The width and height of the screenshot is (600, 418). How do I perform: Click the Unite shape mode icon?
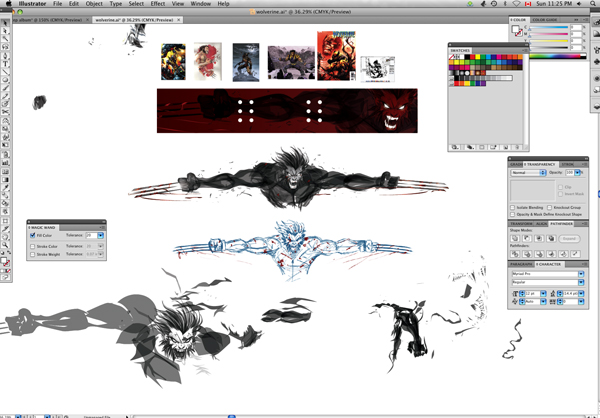(515, 238)
